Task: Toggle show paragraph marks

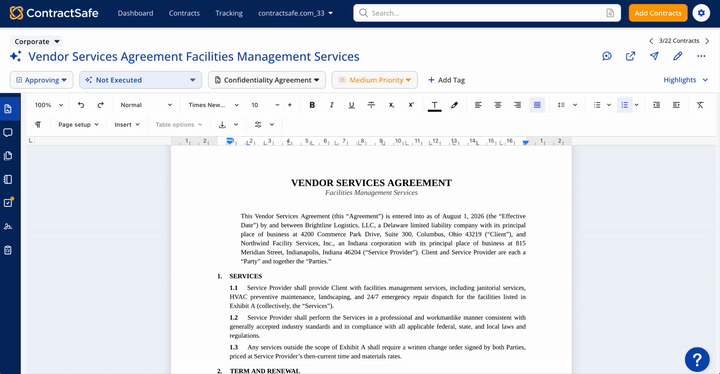Action: point(38,125)
